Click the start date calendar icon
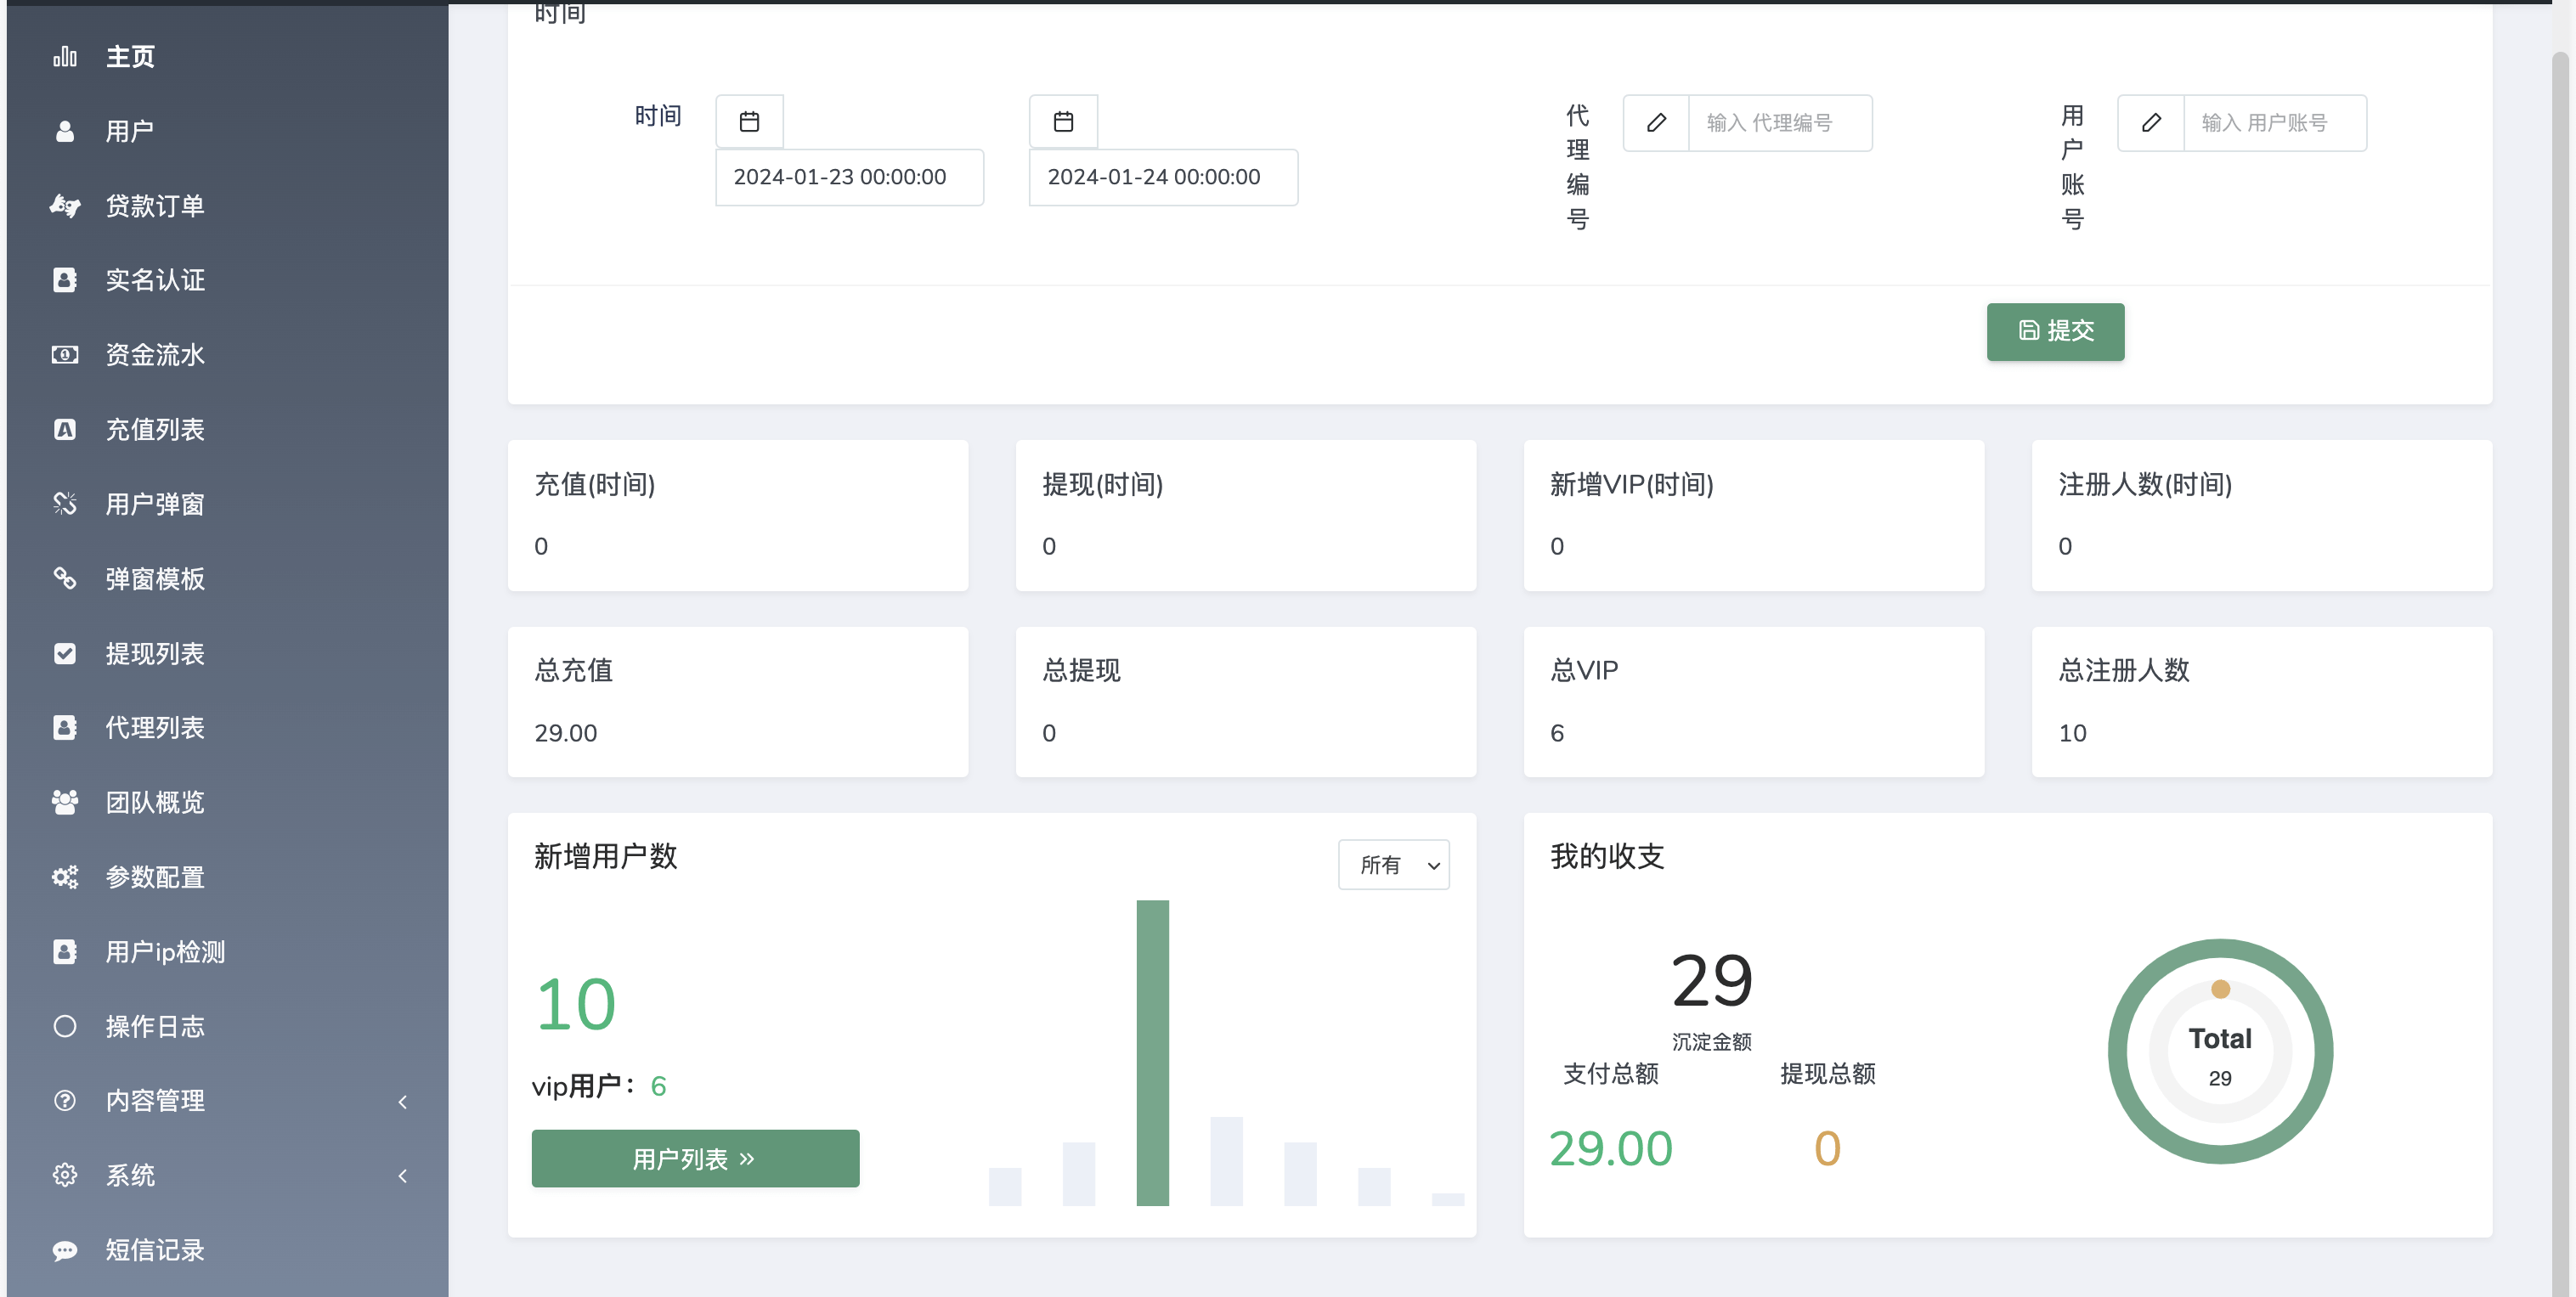 [749, 122]
